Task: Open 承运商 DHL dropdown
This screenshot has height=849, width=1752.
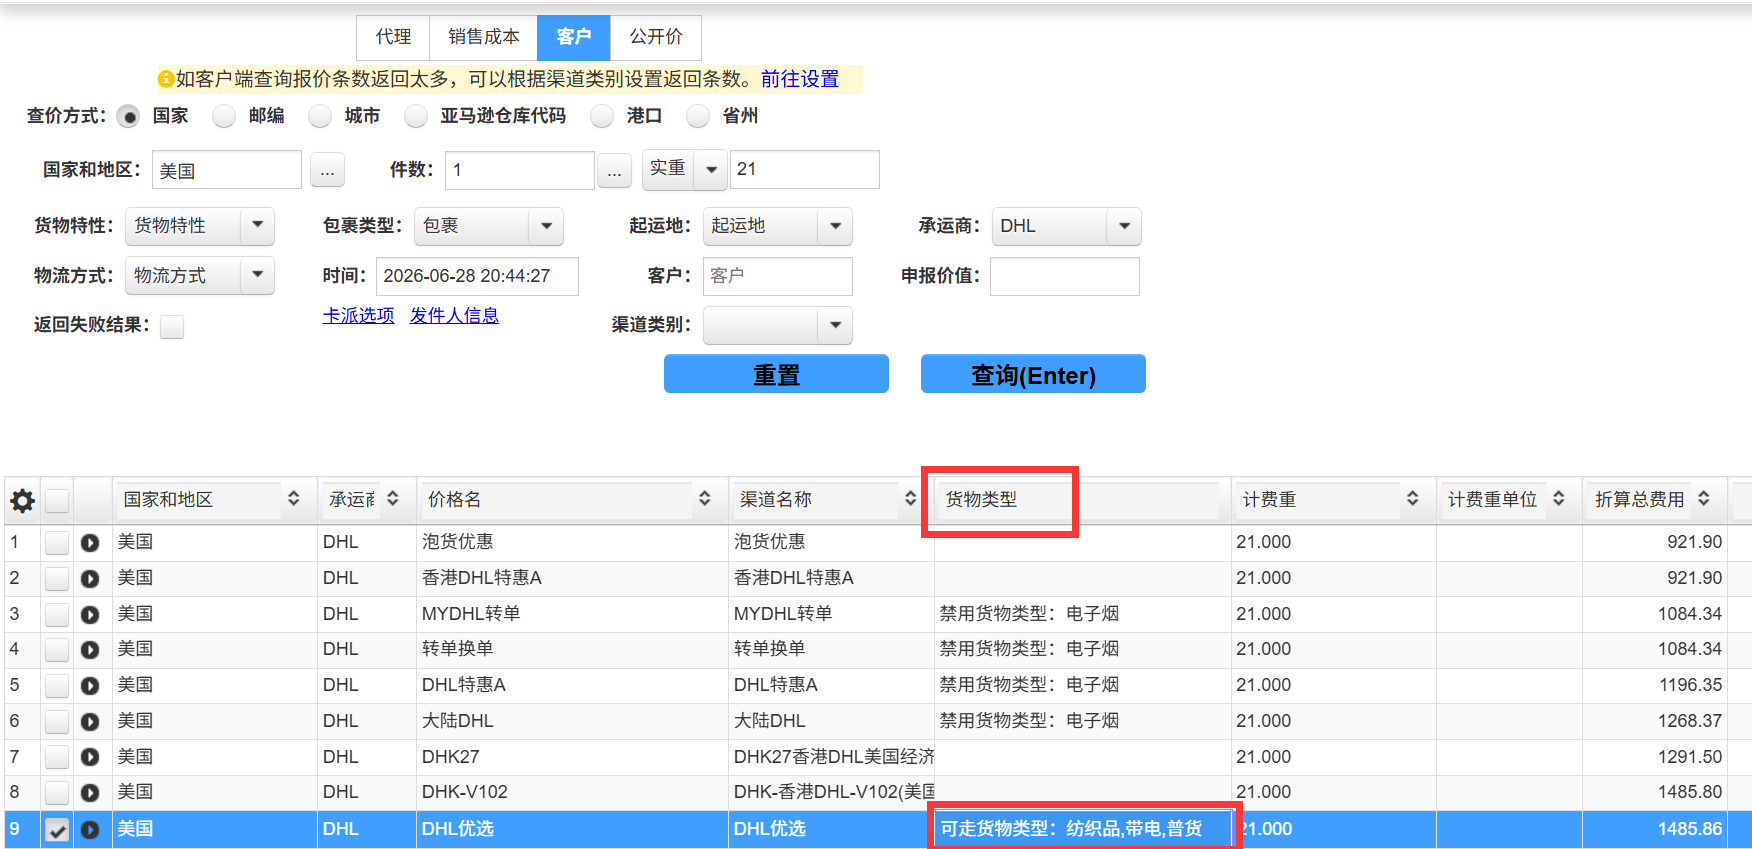Action: click(x=1067, y=226)
